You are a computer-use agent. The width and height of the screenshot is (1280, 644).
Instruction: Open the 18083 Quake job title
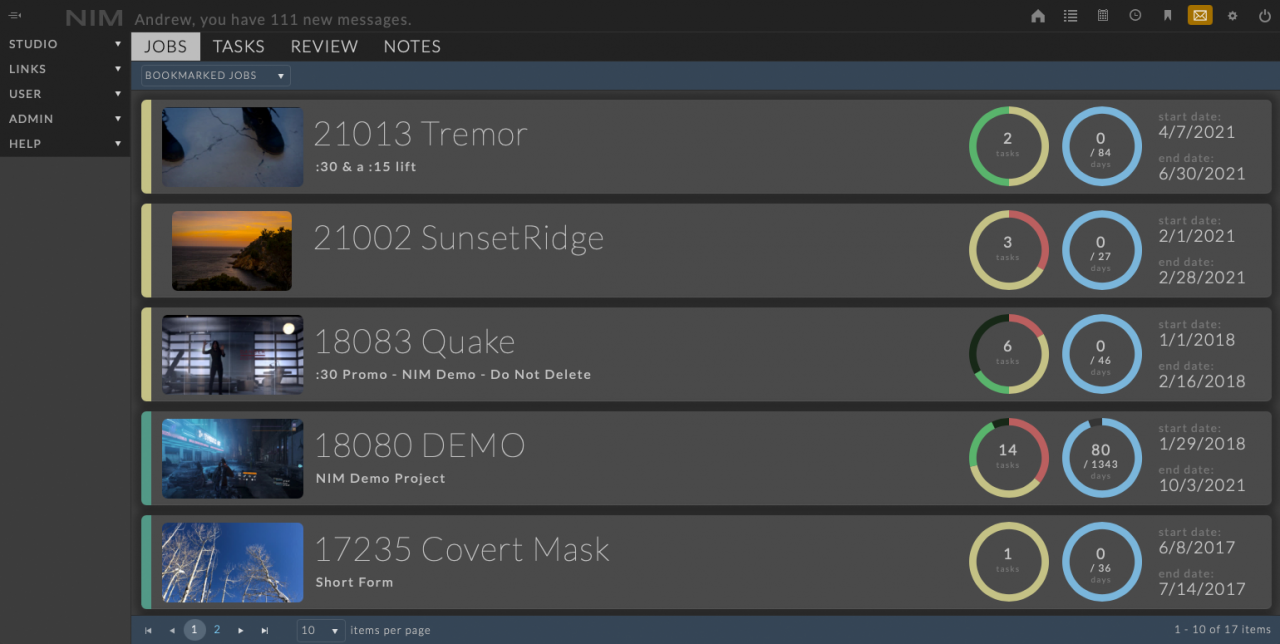pyautogui.click(x=415, y=342)
